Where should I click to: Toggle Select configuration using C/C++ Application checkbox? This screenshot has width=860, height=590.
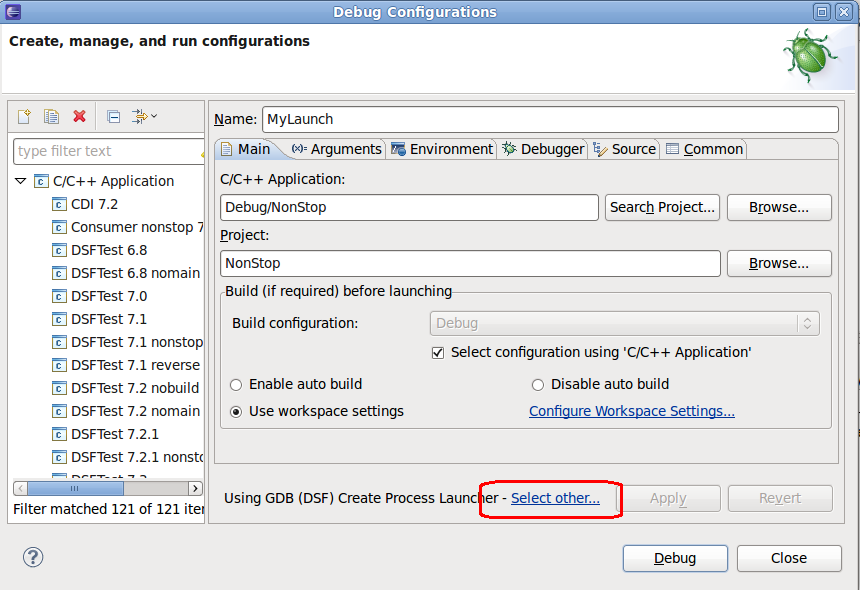click(438, 353)
